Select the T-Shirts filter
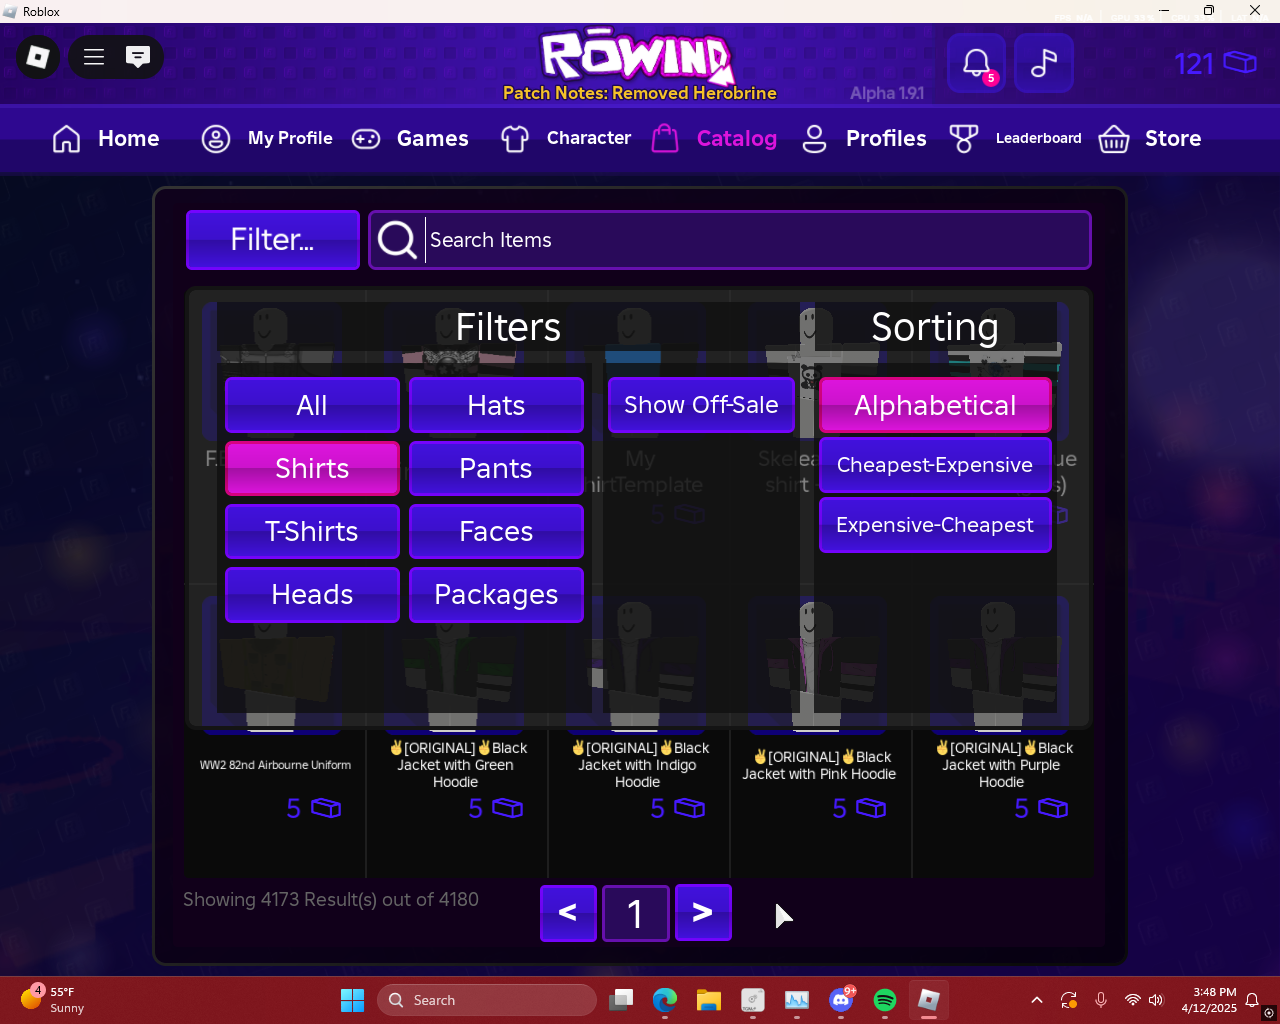 (x=312, y=531)
